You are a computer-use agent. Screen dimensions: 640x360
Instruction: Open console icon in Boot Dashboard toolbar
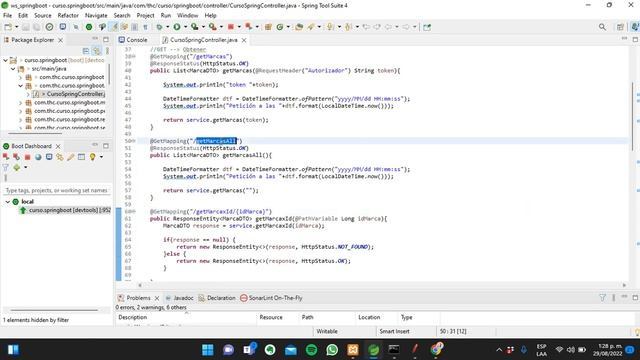click(49, 157)
